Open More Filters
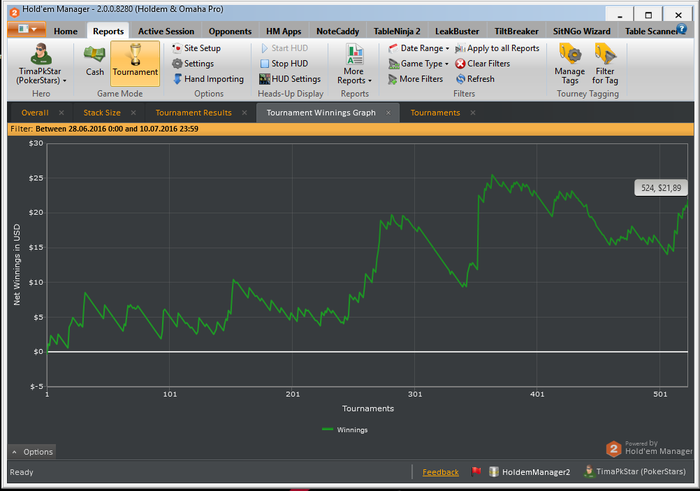 point(416,79)
